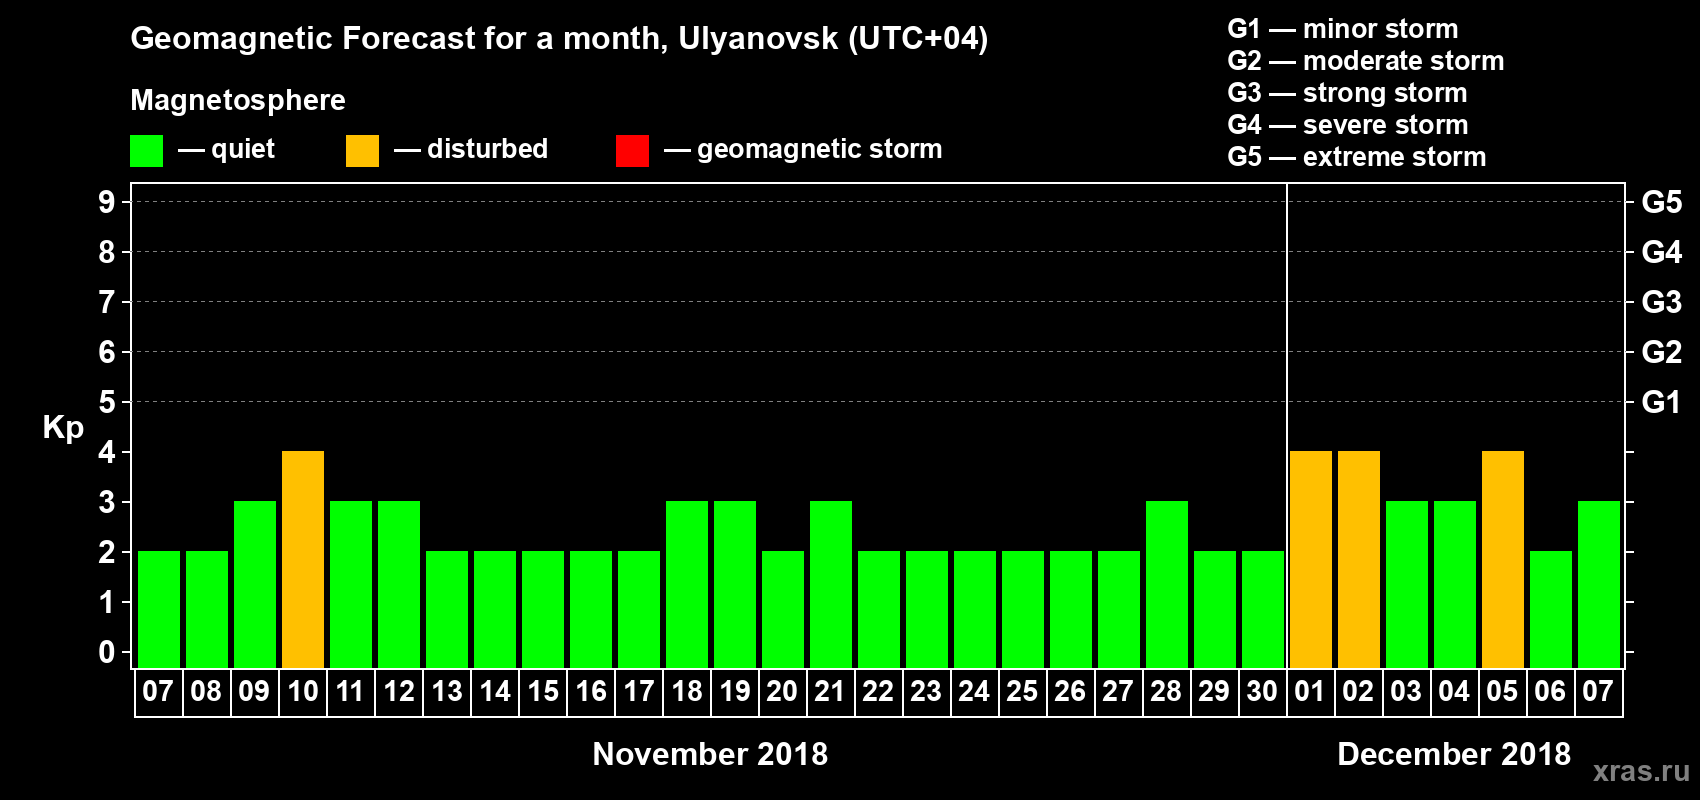Select the green bar for November 09
1700x800 pixels.
255,585
